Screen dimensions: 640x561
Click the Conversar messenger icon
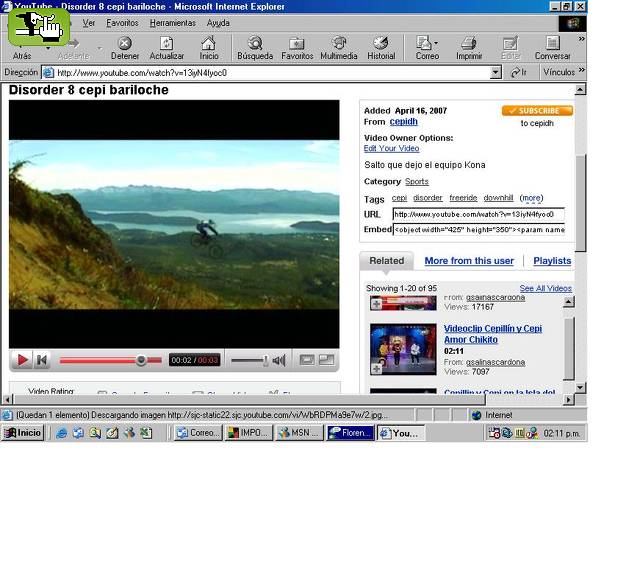pos(552,48)
